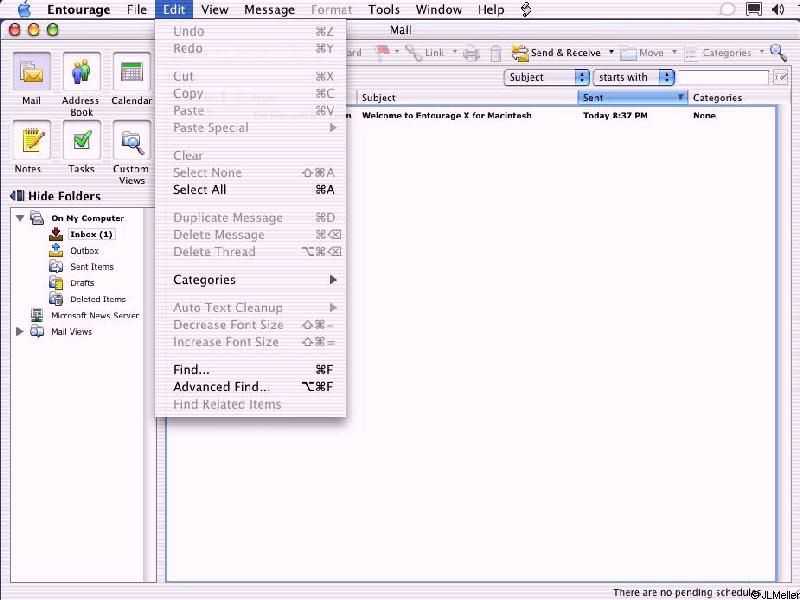Open the Subject filter field dropdown
The image size is (800, 600).
coord(547,77)
